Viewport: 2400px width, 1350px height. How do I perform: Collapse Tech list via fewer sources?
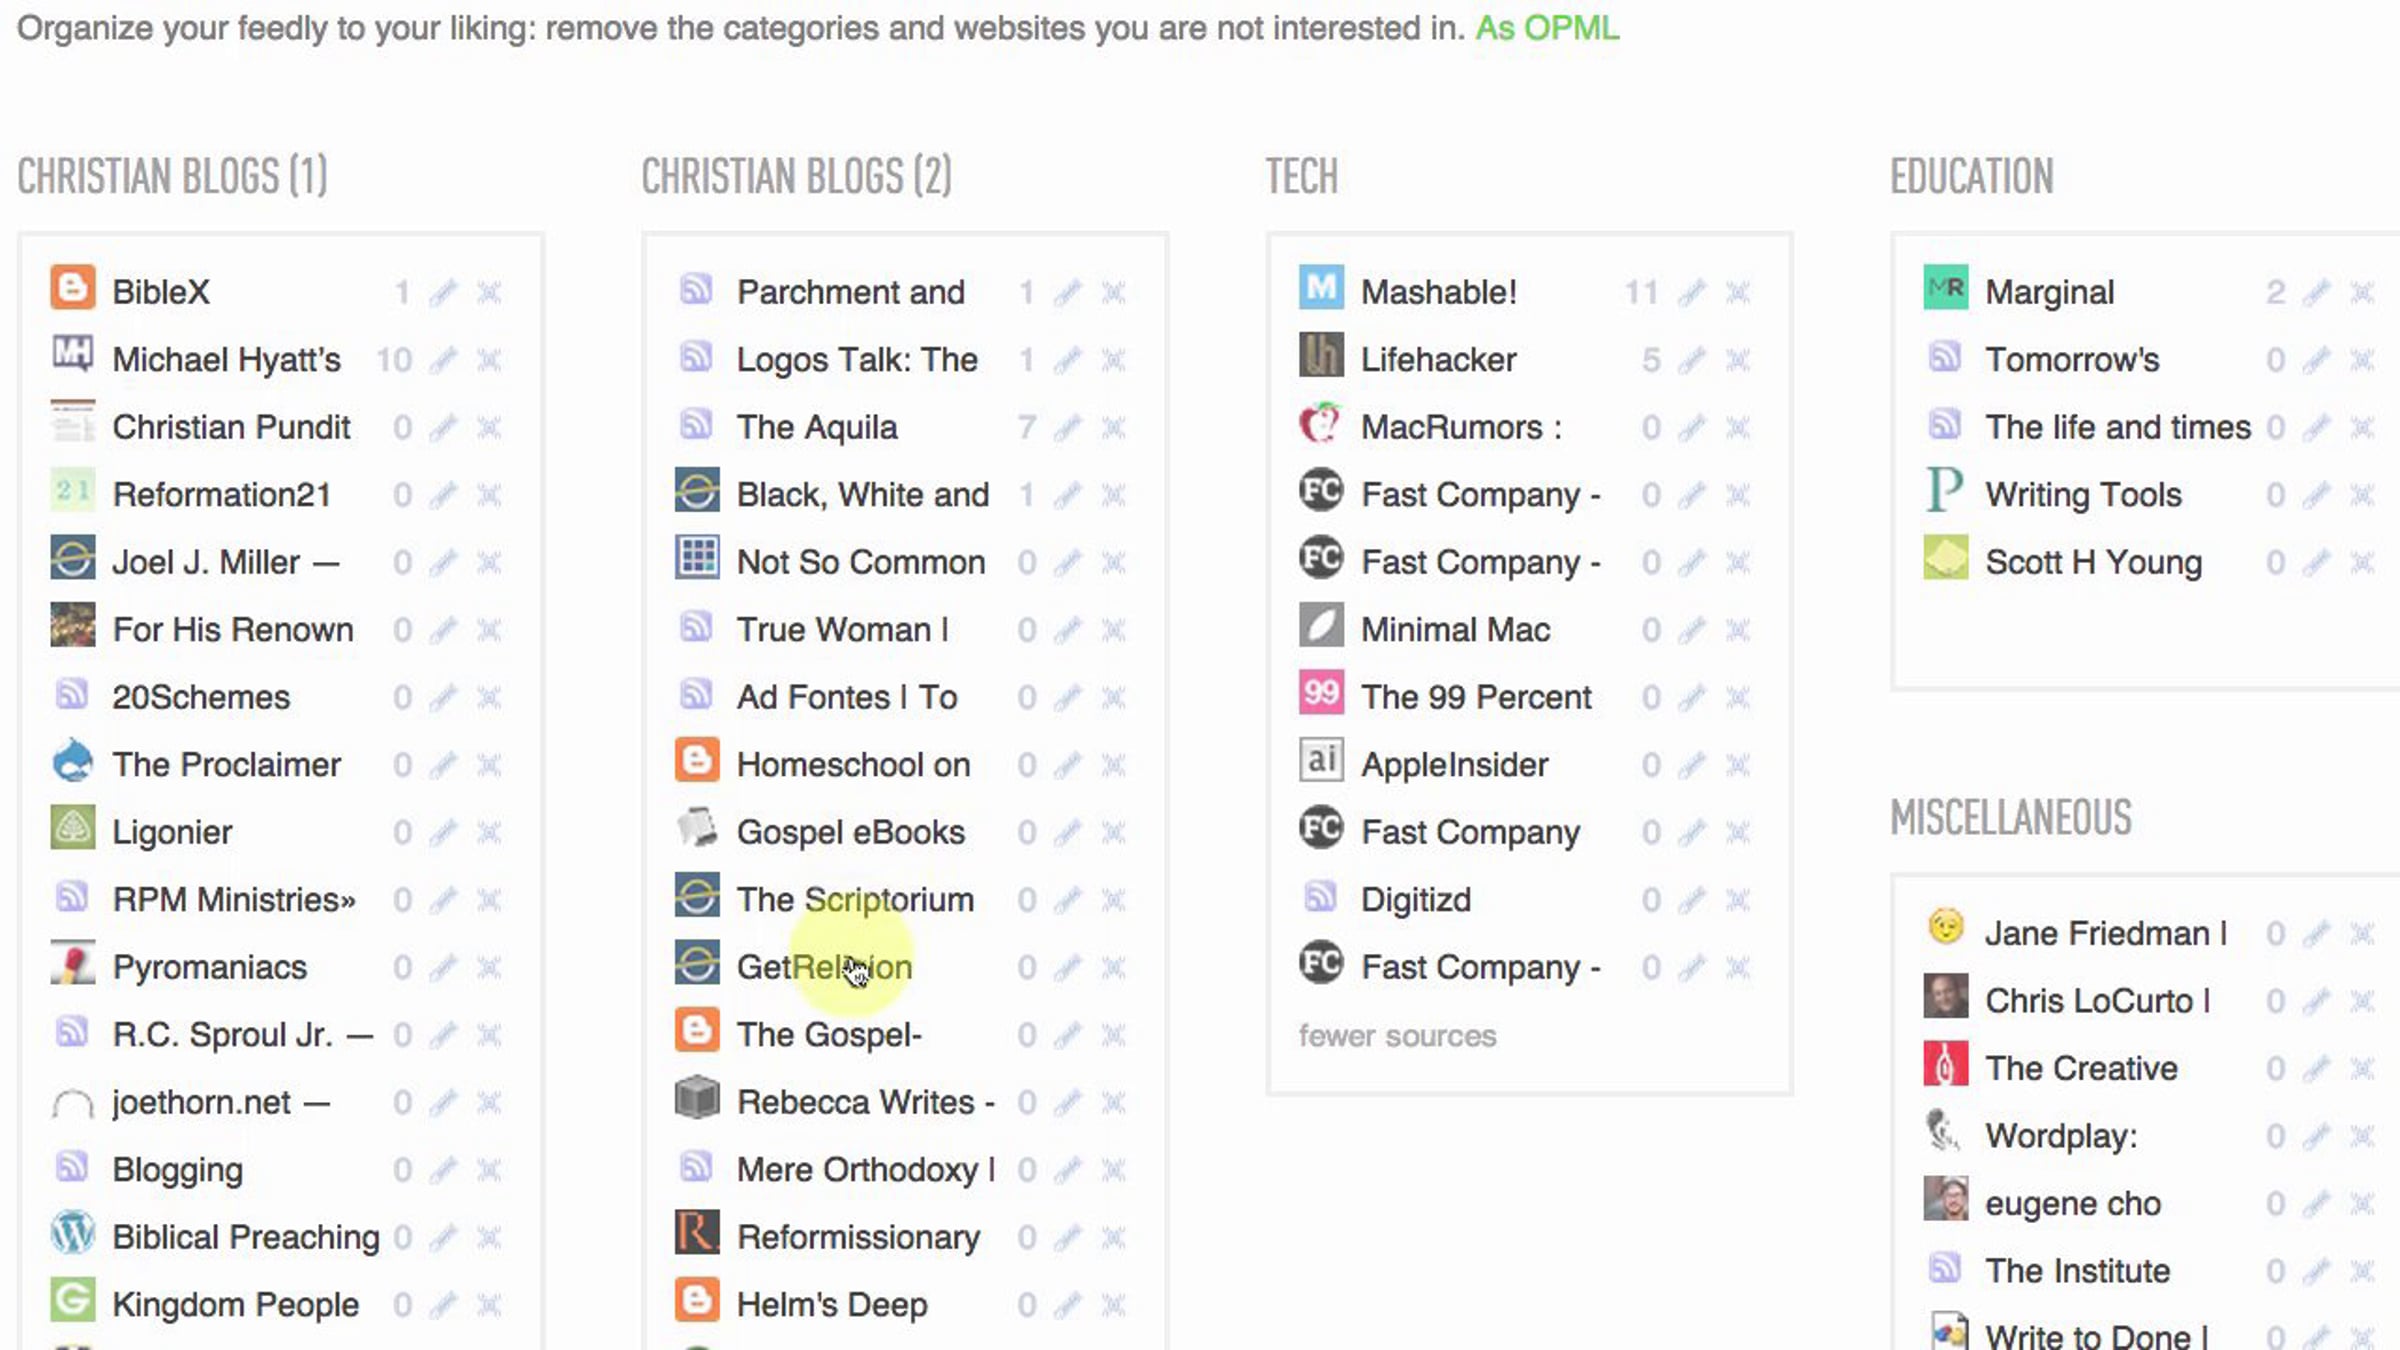tap(1397, 1036)
